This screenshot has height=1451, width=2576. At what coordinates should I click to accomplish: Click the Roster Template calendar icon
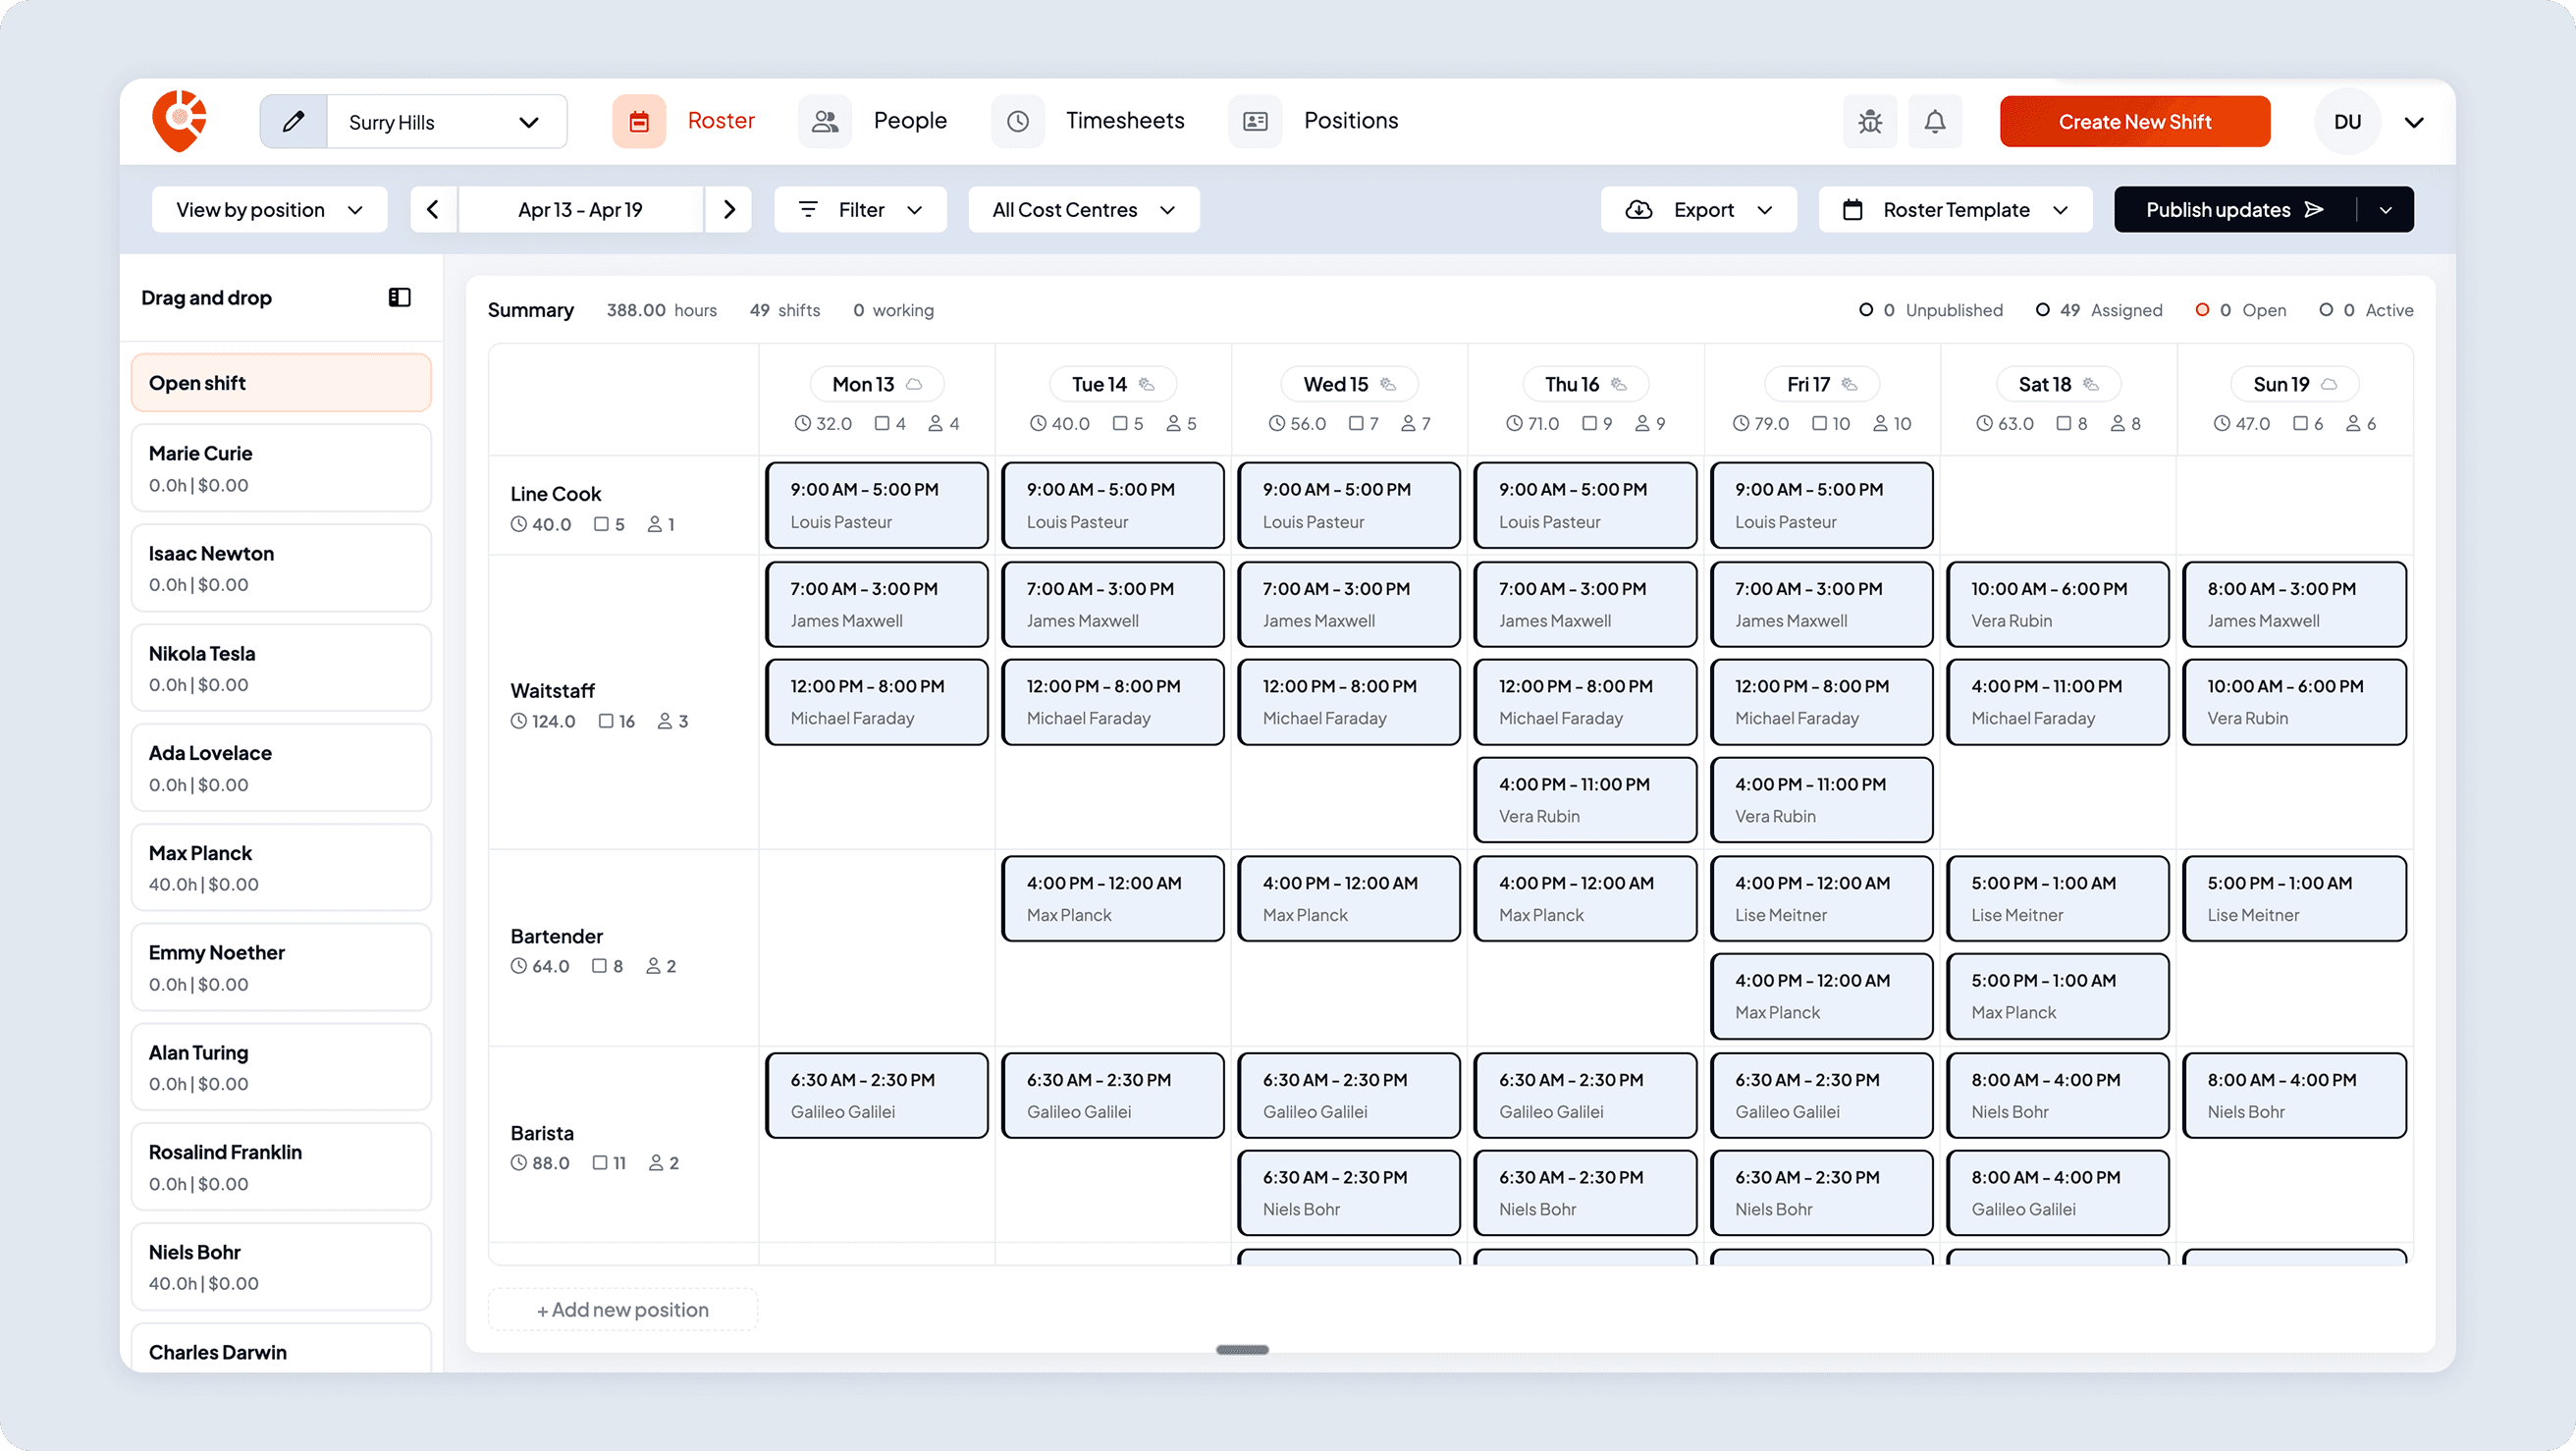1853,210
